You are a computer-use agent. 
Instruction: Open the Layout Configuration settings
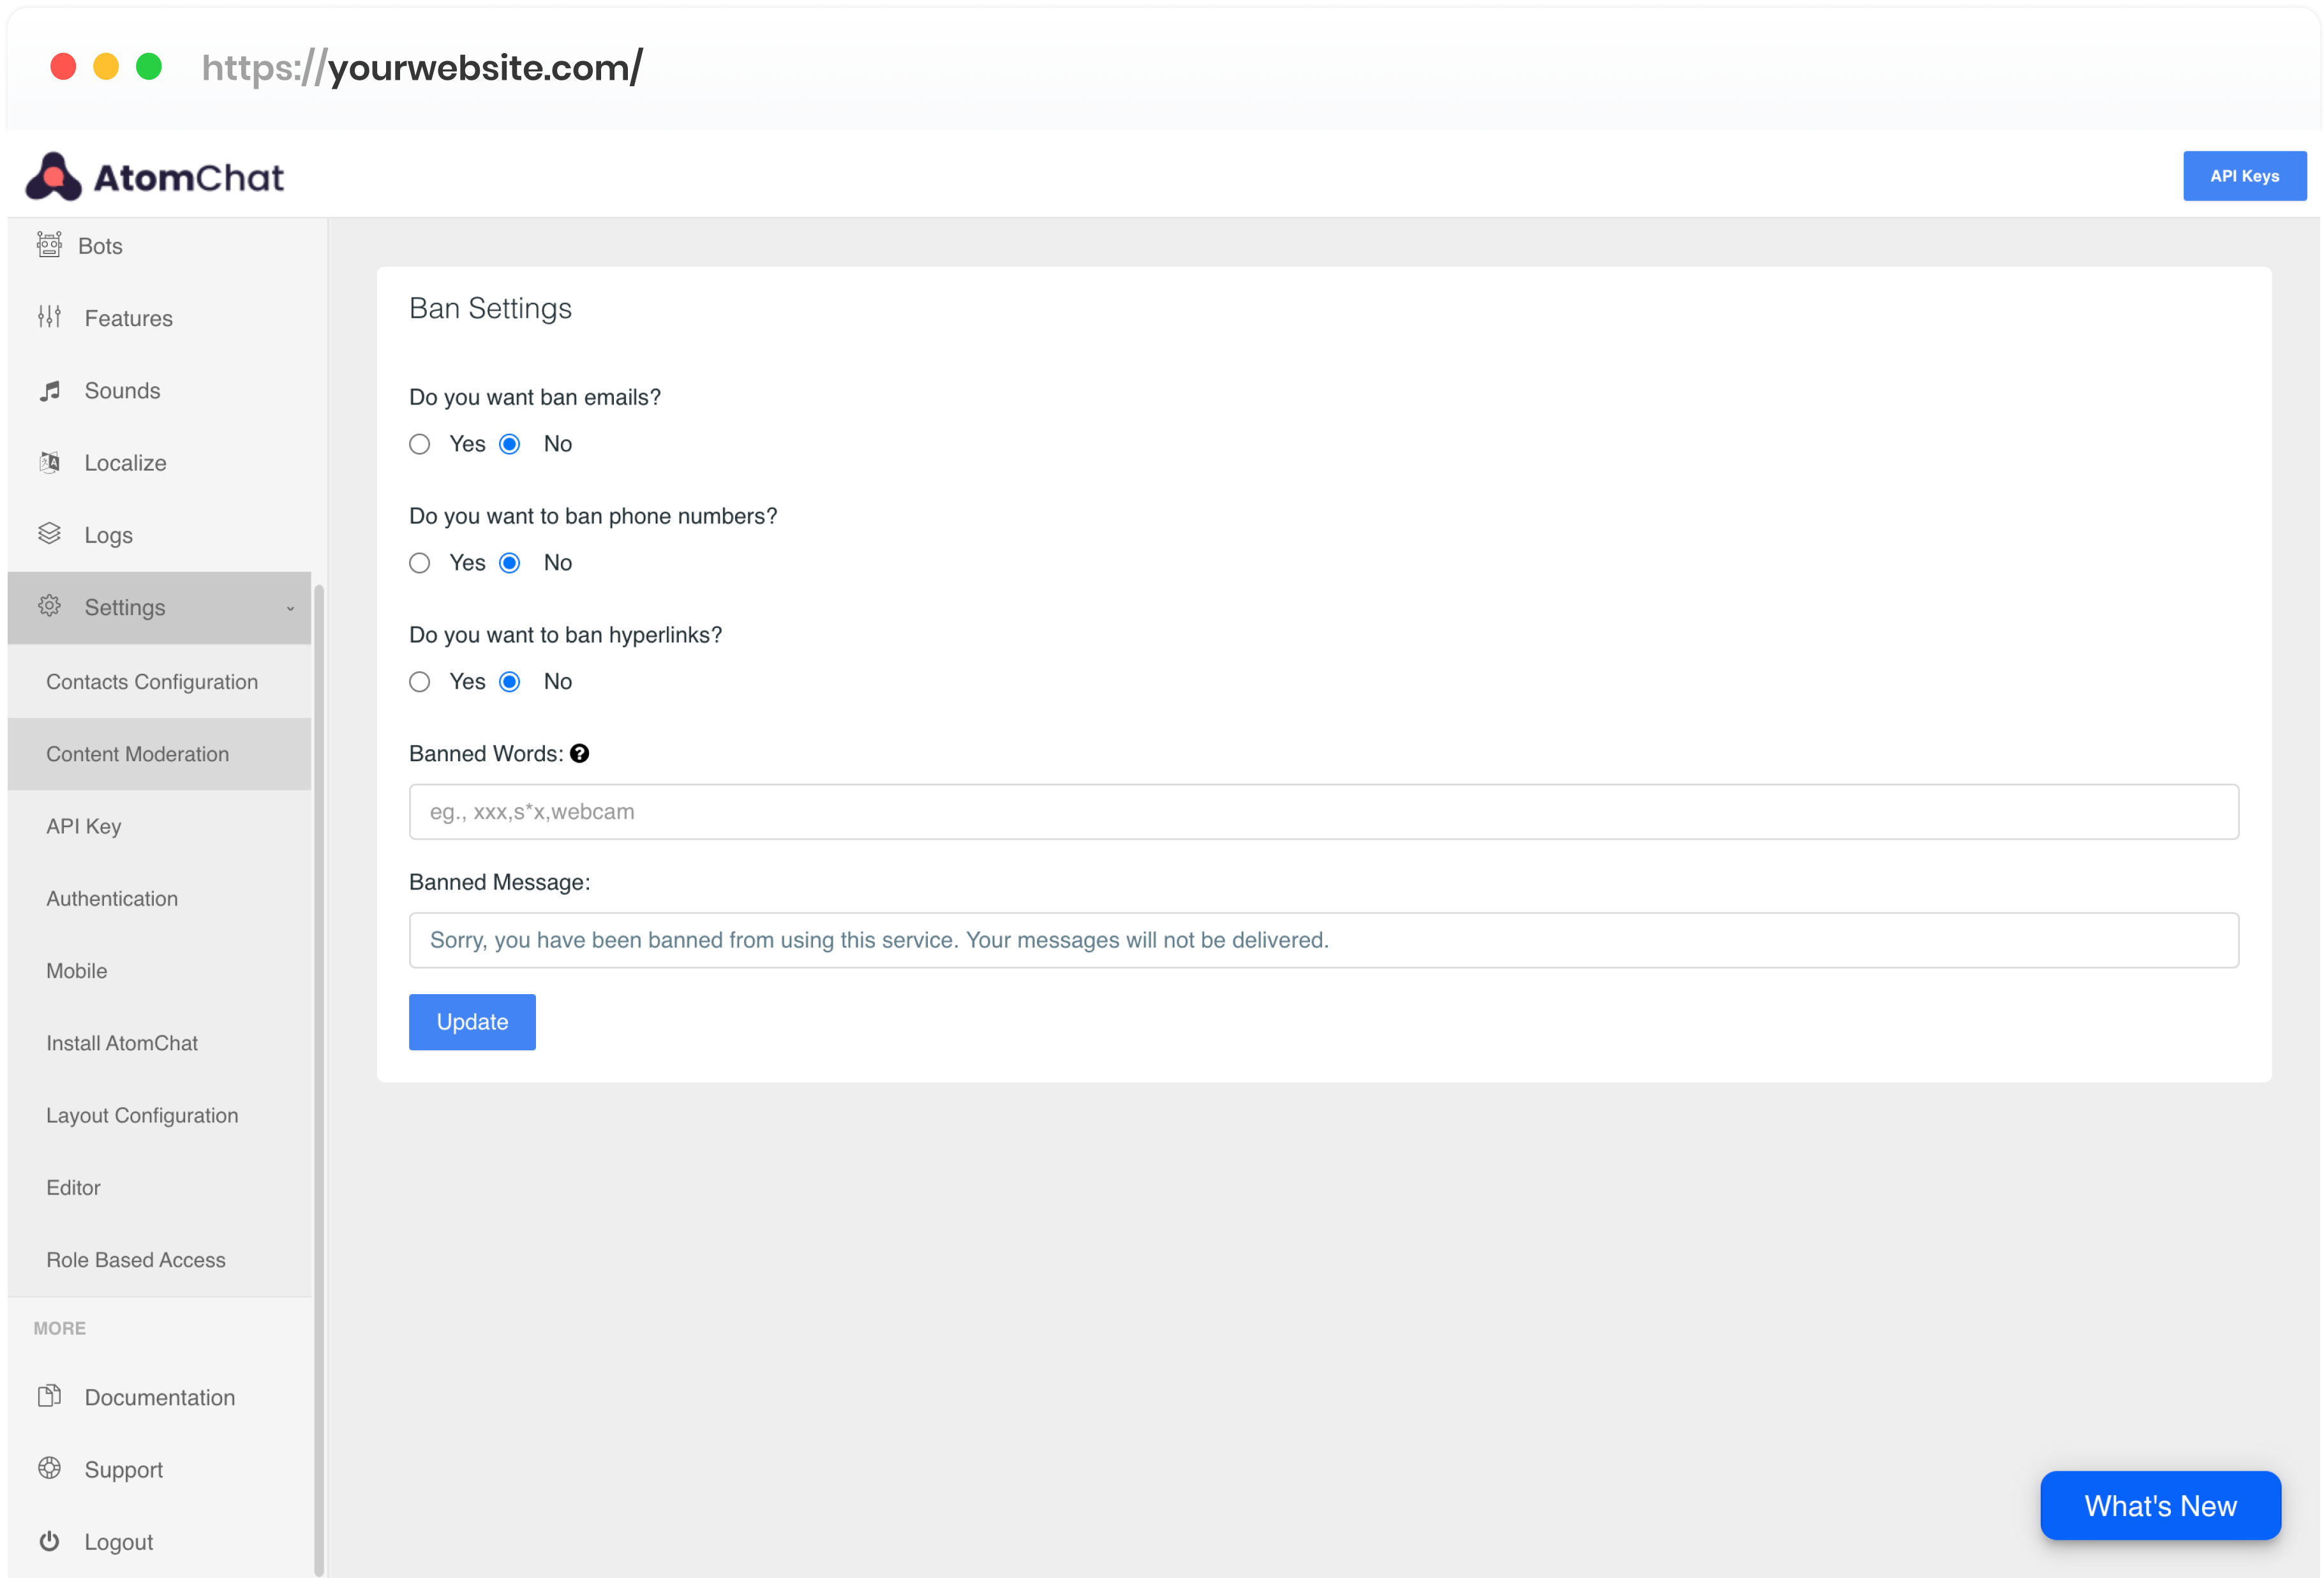point(142,1115)
